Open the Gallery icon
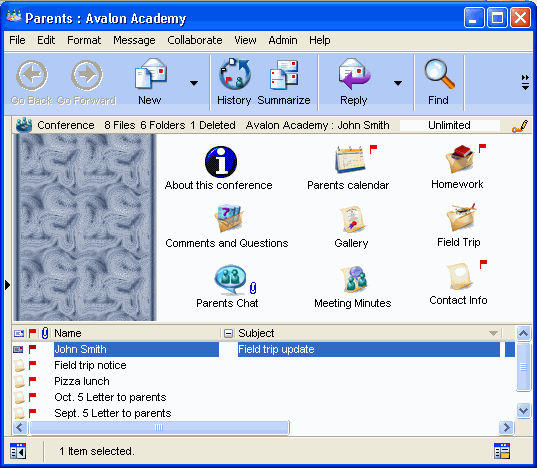Screen dimensions: 537x468 coord(352,219)
